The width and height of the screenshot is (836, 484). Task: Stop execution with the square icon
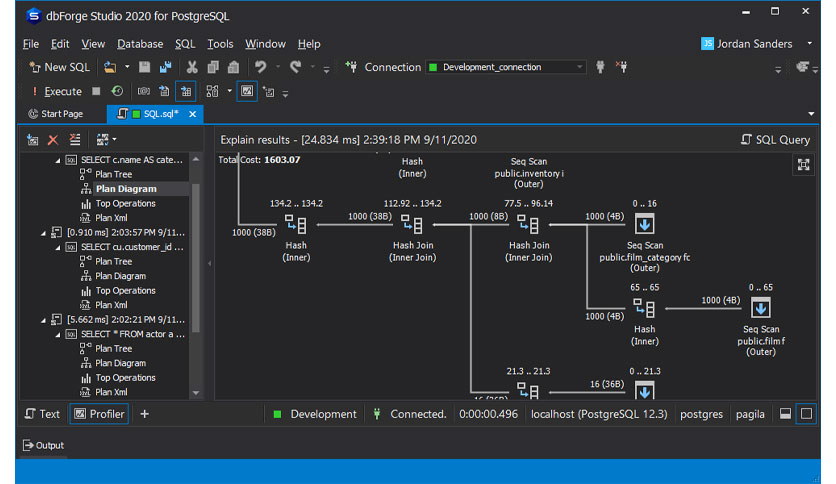(96, 91)
